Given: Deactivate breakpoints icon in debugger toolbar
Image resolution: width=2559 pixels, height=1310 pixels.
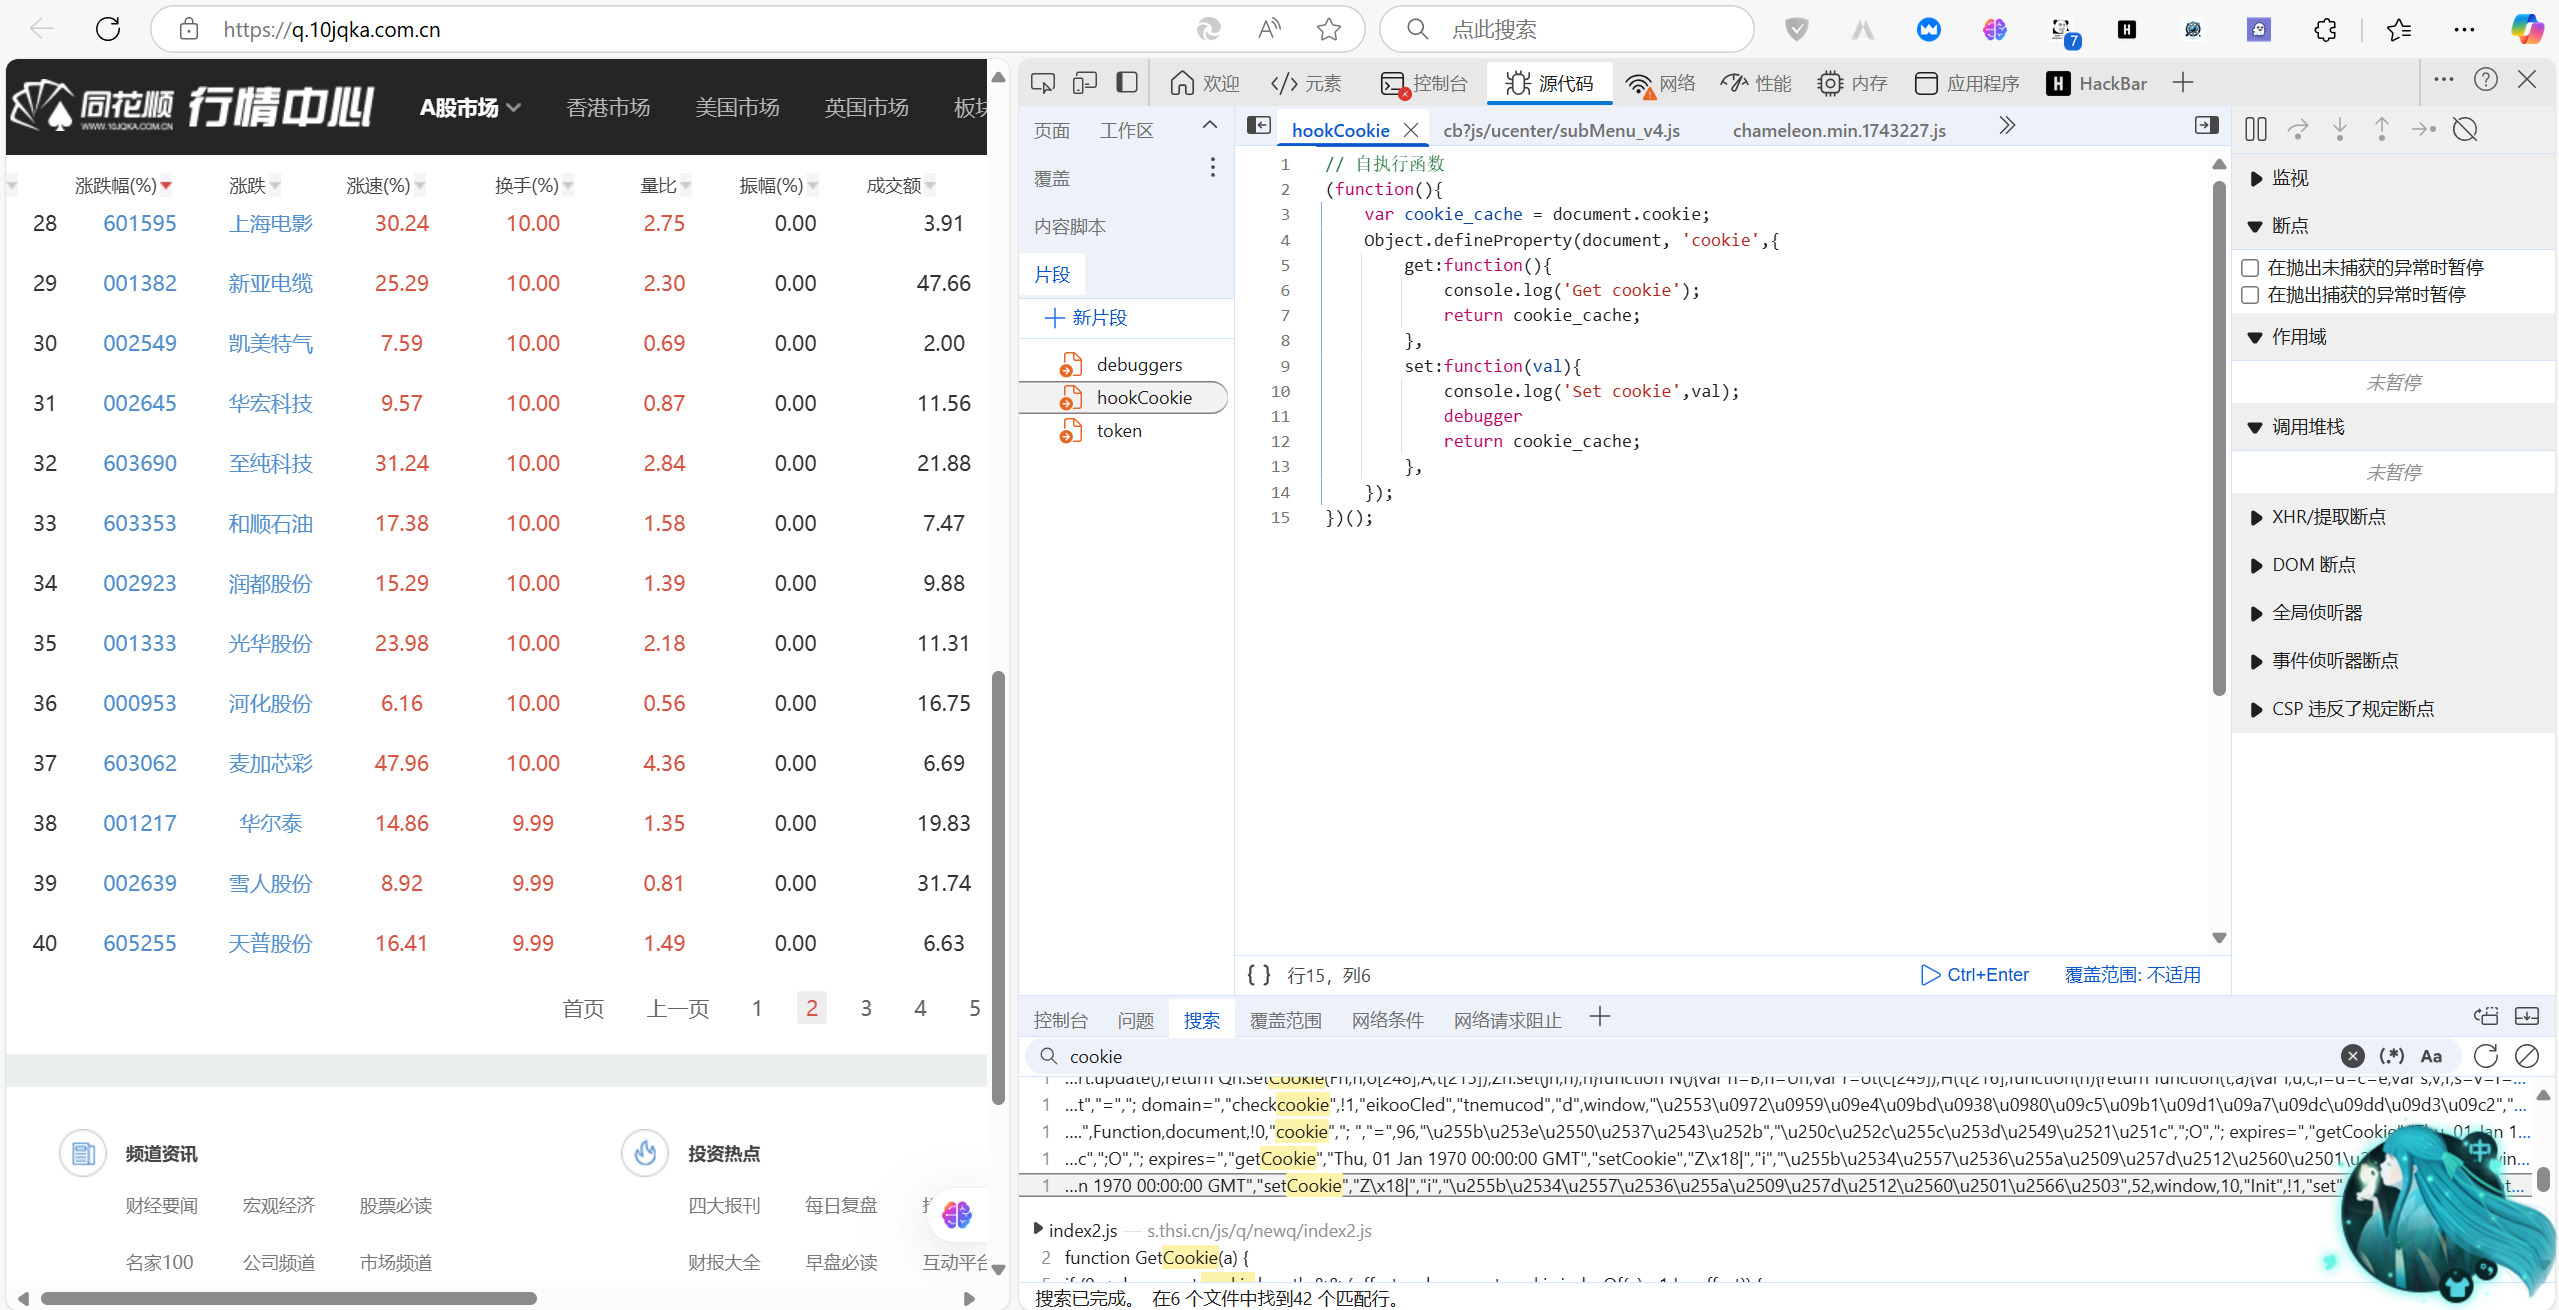Looking at the screenshot, I should (x=2465, y=130).
